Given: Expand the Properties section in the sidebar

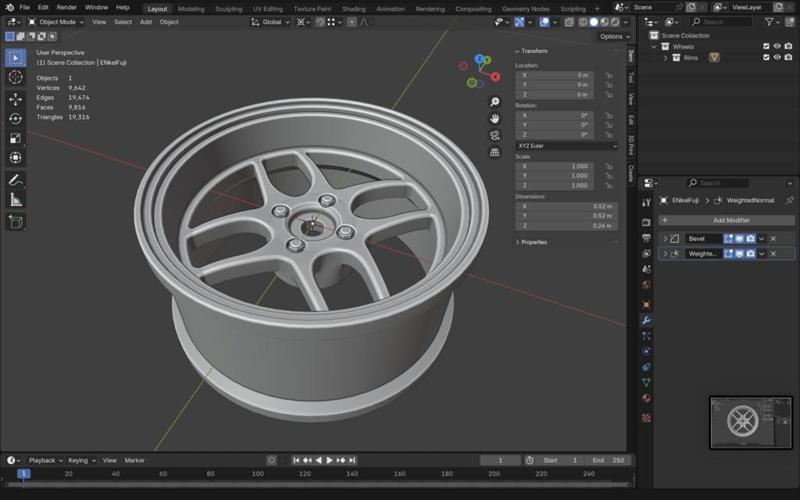Looking at the screenshot, I should [533, 242].
